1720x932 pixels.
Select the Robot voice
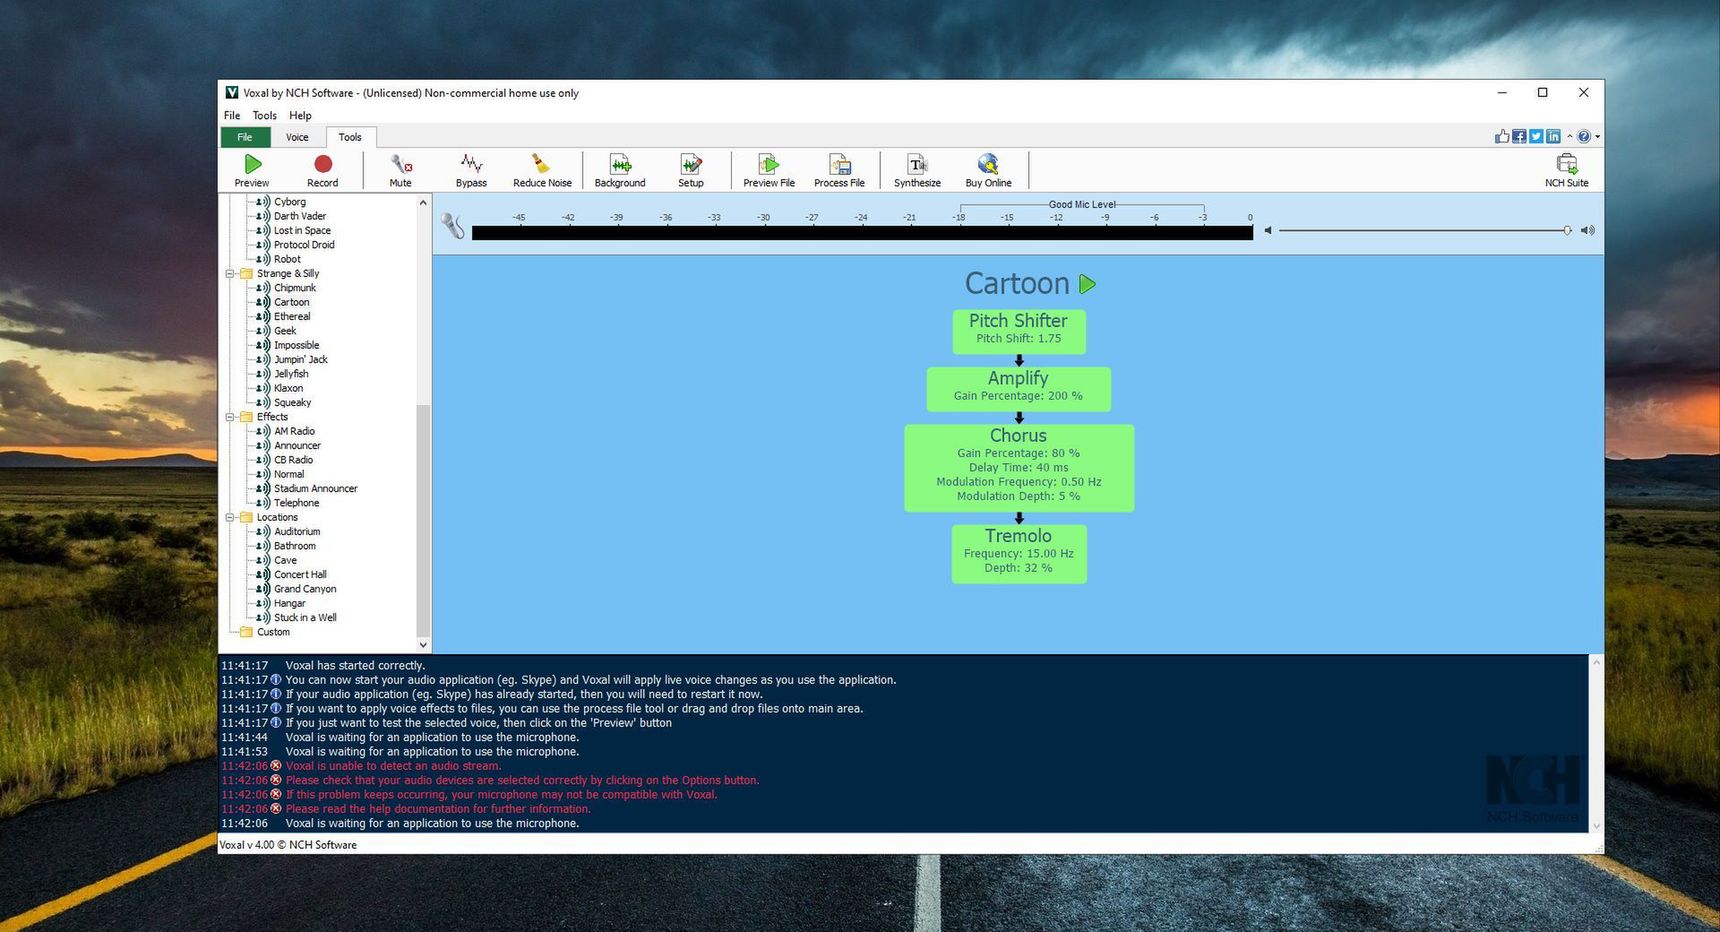coord(287,259)
